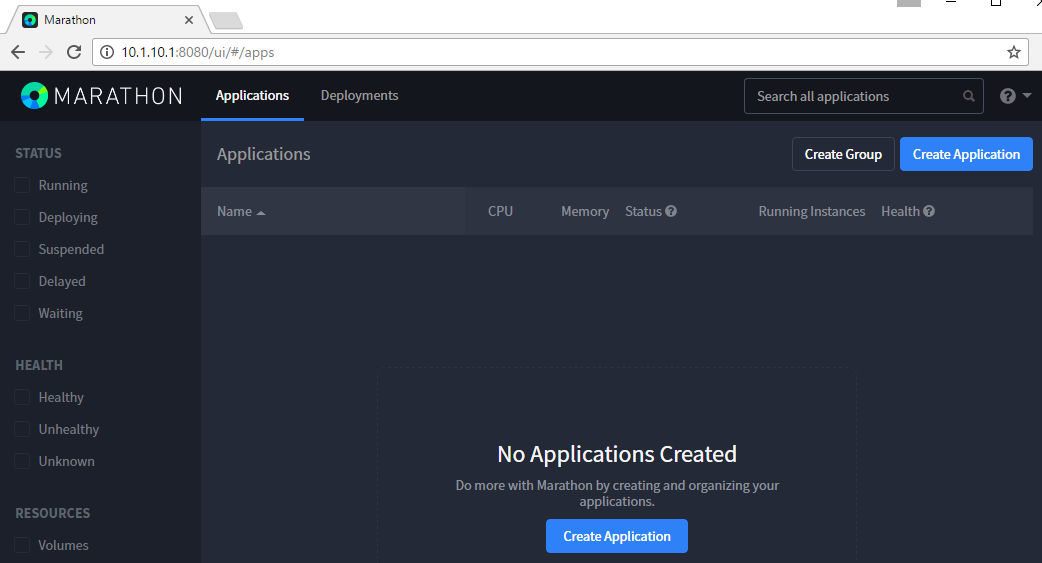1042x563 pixels.
Task: Sort by the Name column
Action: pos(235,211)
